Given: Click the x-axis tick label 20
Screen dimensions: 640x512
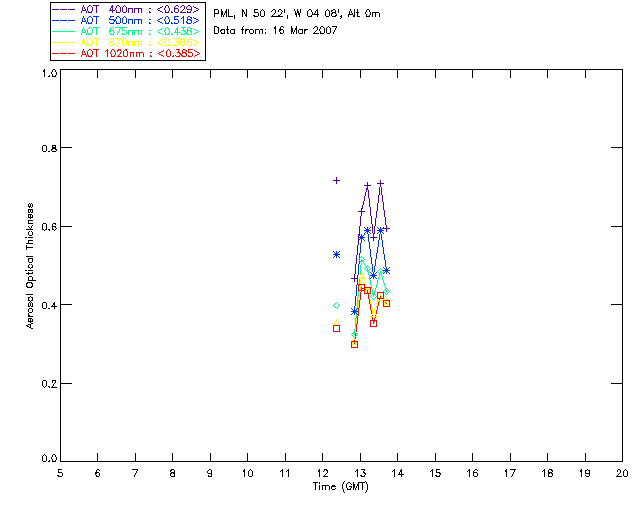Looking at the screenshot, I should click(x=622, y=473).
